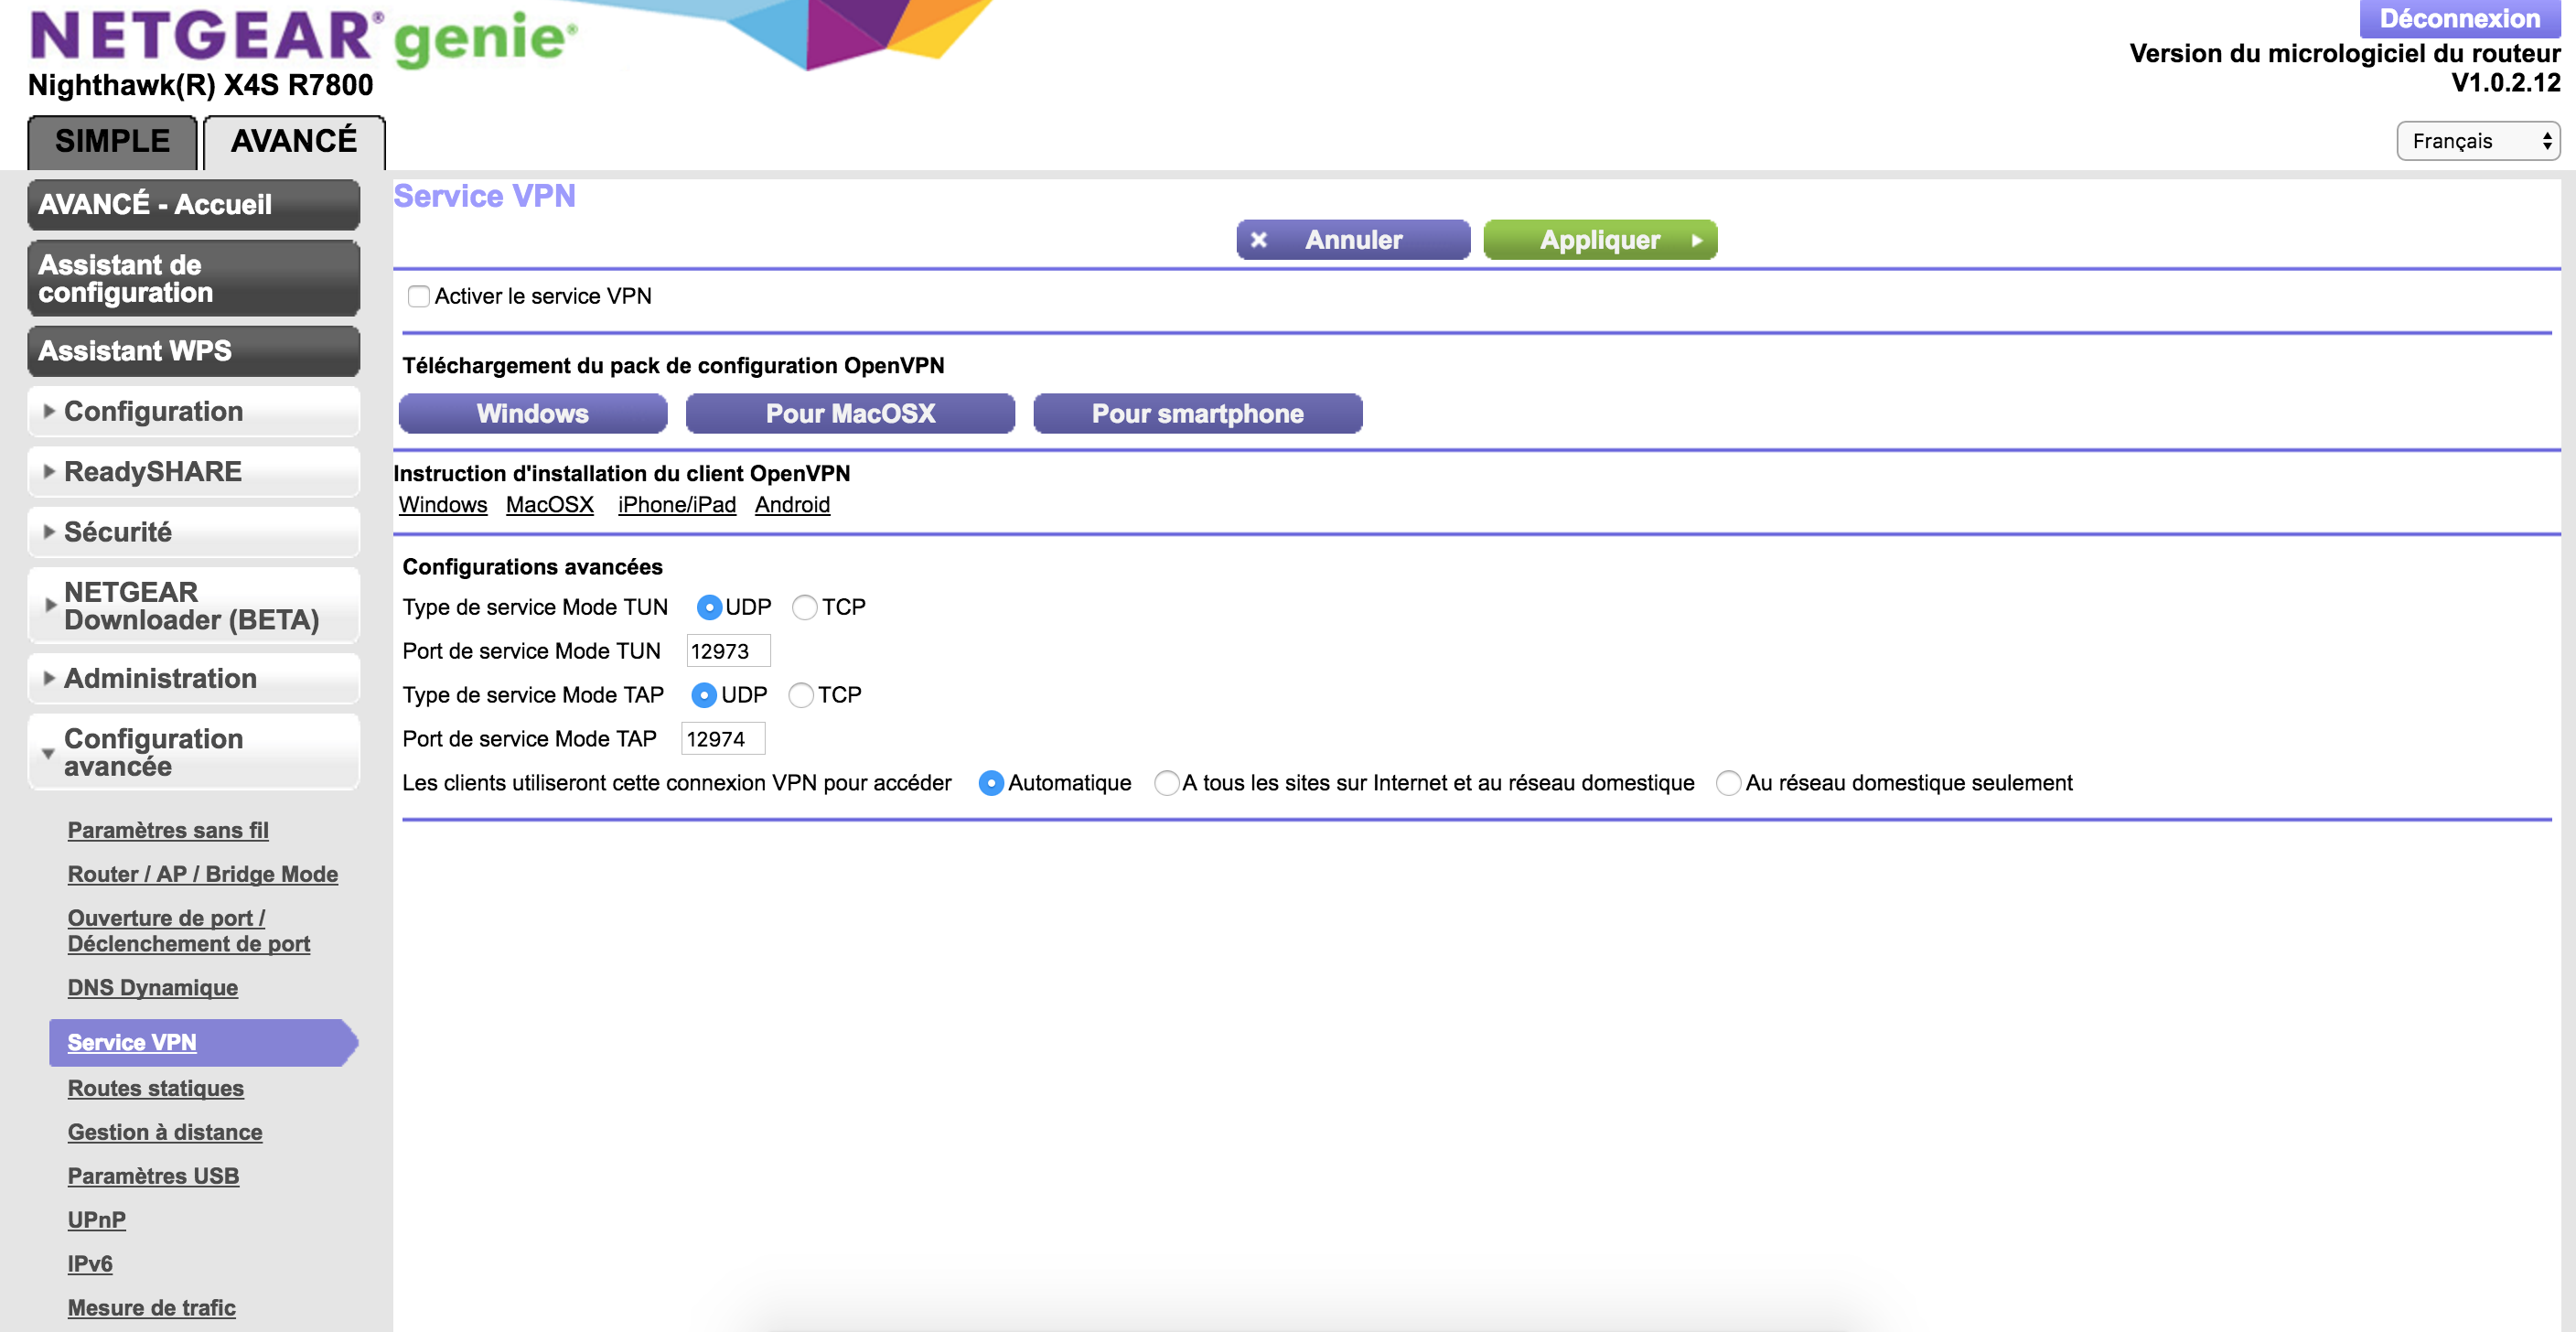Select TCP for TUN mode service type

pos(804,607)
